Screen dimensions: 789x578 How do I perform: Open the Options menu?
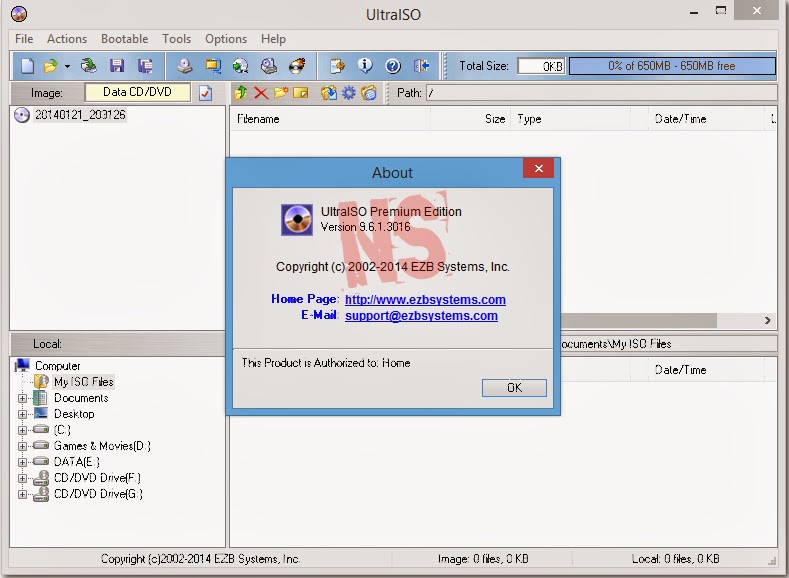(x=226, y=39)
